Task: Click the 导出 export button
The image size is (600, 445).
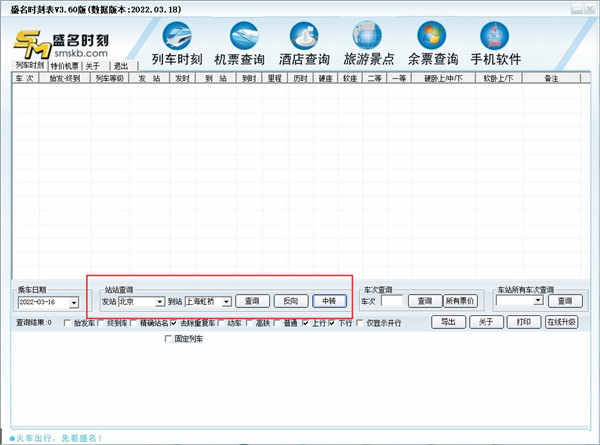Action: pyautogui.click(x=448, y=322)
